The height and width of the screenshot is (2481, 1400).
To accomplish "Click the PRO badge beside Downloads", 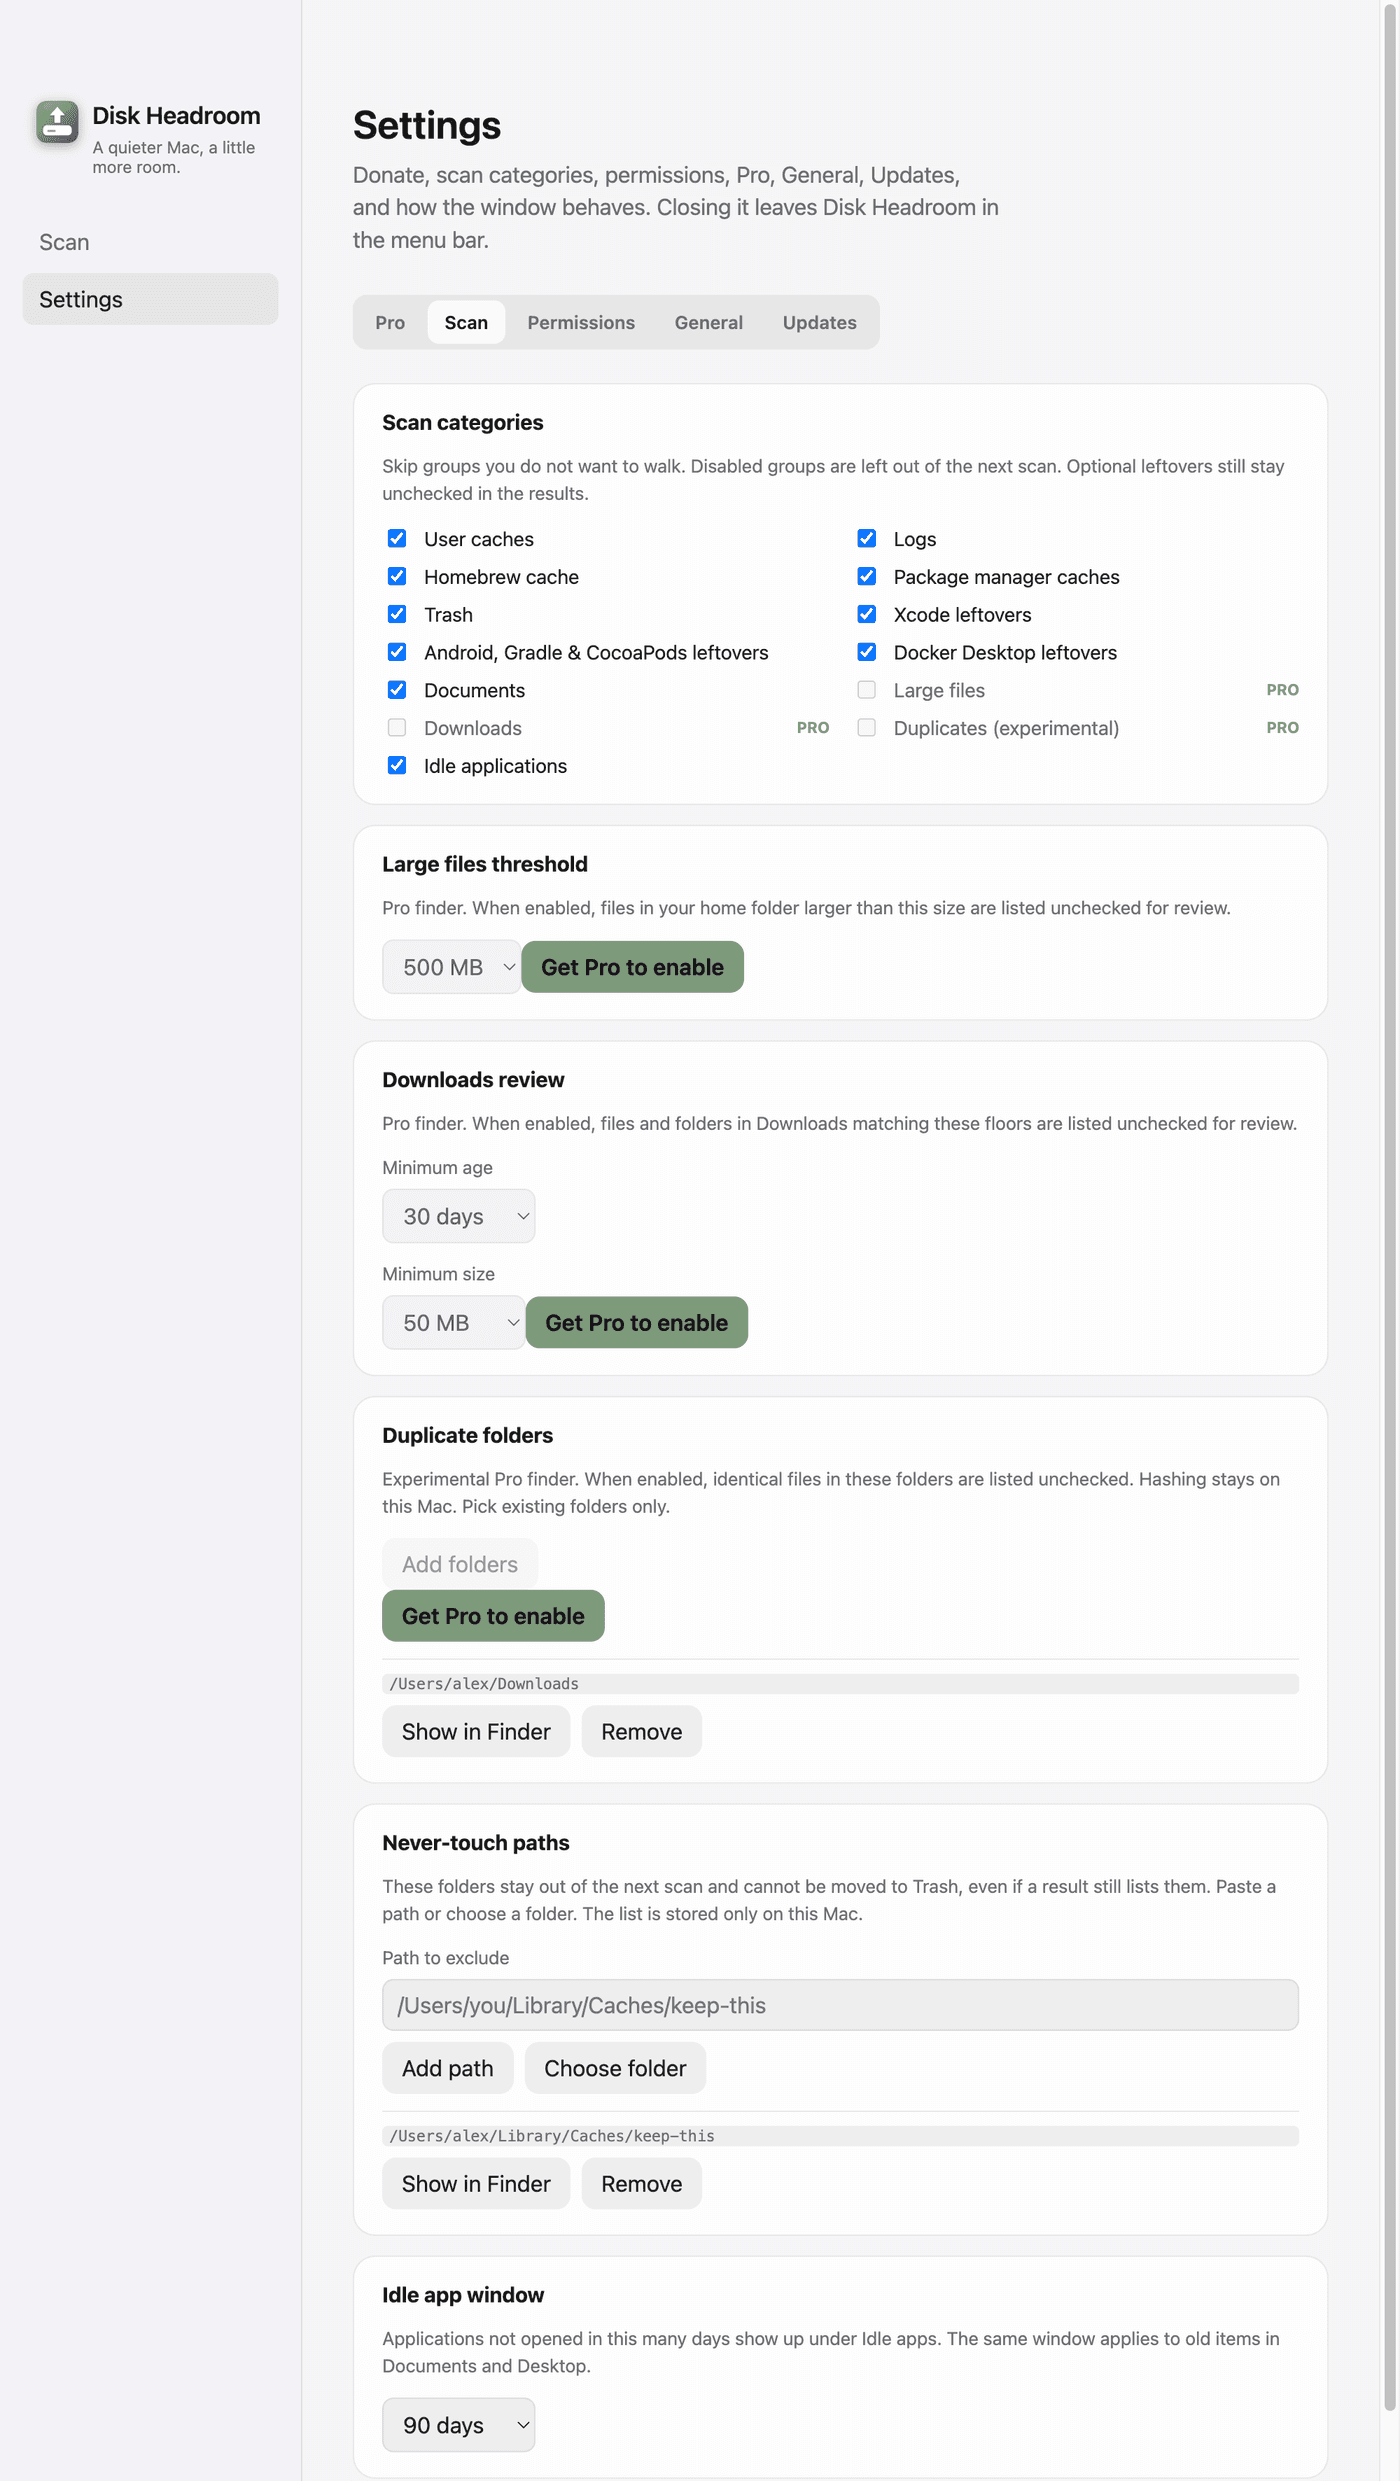I will point(813,728).
